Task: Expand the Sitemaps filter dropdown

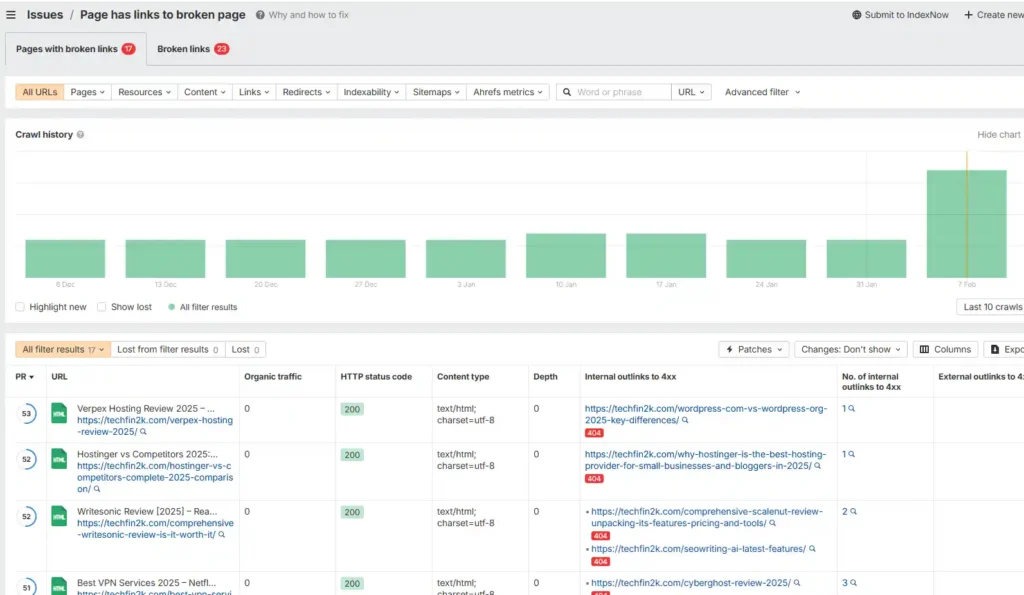Action: point(436,92)
